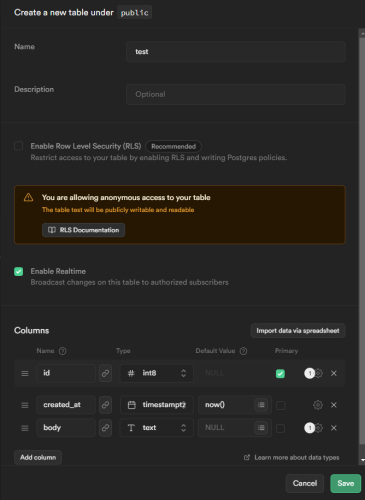Open the timestamptz type dropdown
This screenshot has width=365, height=500.
click(x=157, y=405)
